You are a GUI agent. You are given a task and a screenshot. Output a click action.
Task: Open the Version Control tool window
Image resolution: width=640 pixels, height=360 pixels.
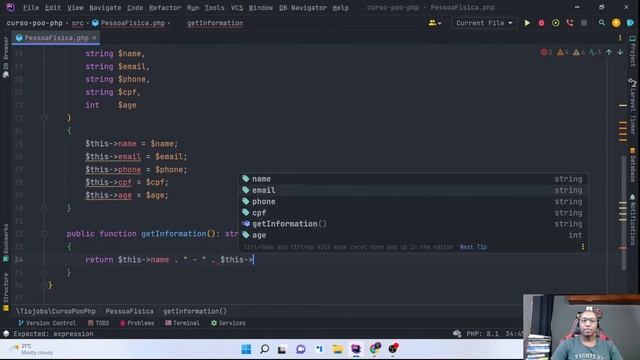point(47,323)
